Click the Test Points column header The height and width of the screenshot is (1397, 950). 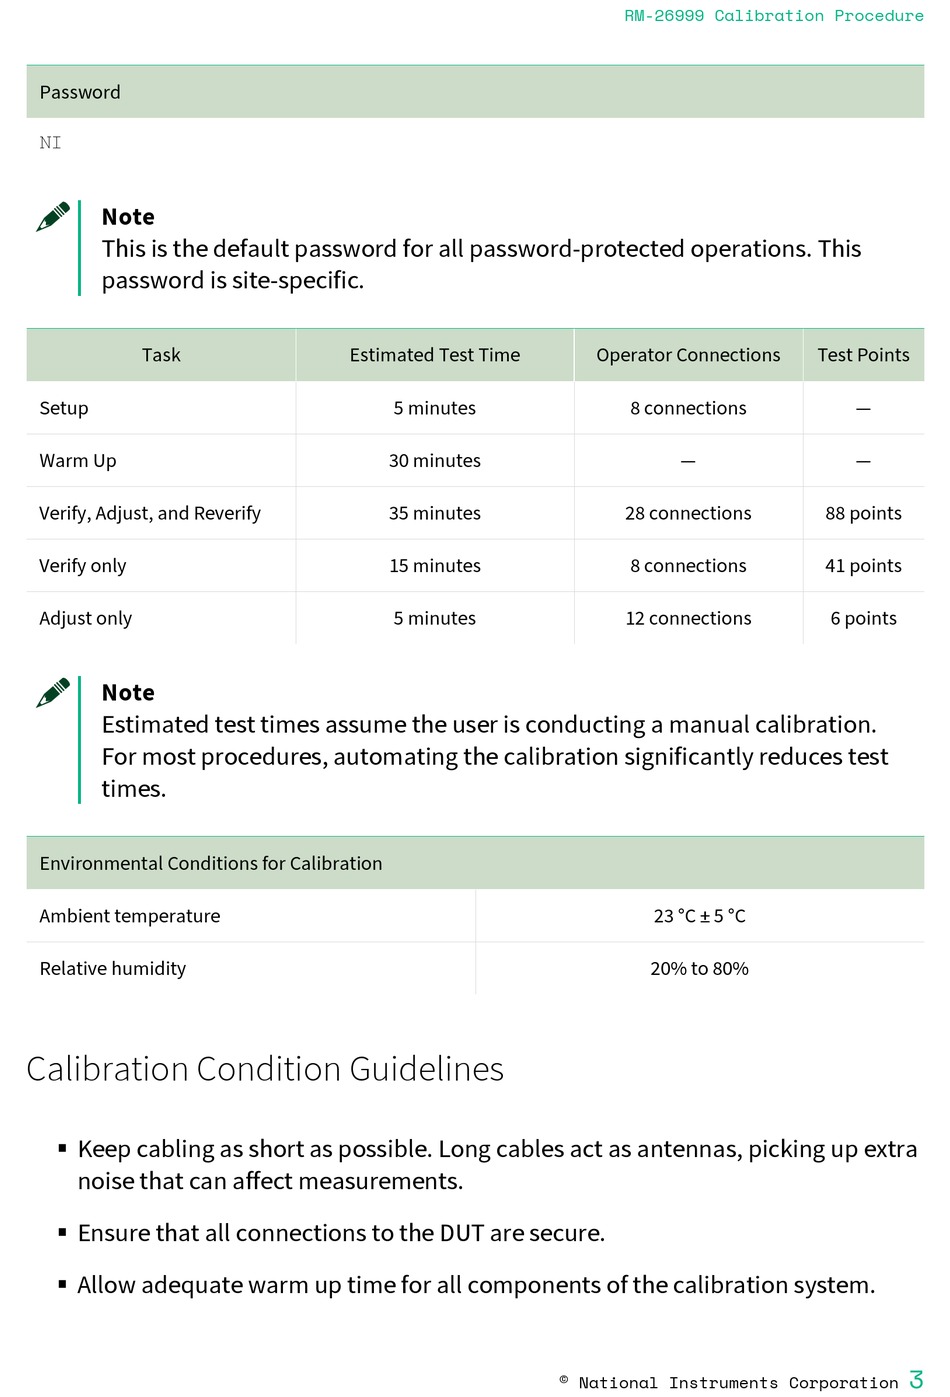tap(864, 355)
